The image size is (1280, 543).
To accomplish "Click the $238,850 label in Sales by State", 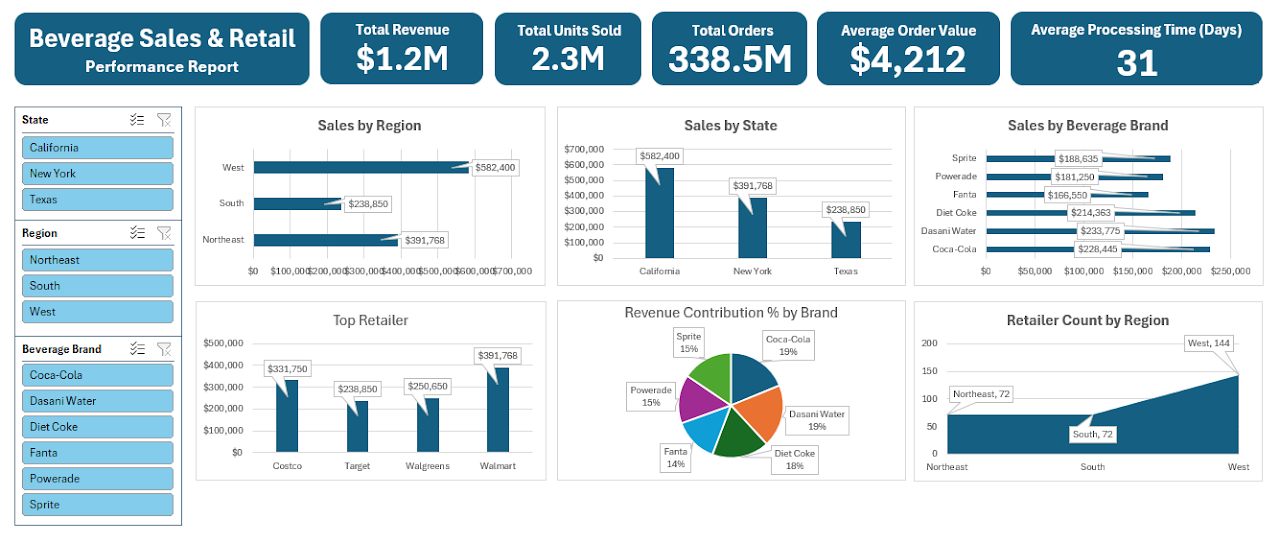I will click(845, 210).
